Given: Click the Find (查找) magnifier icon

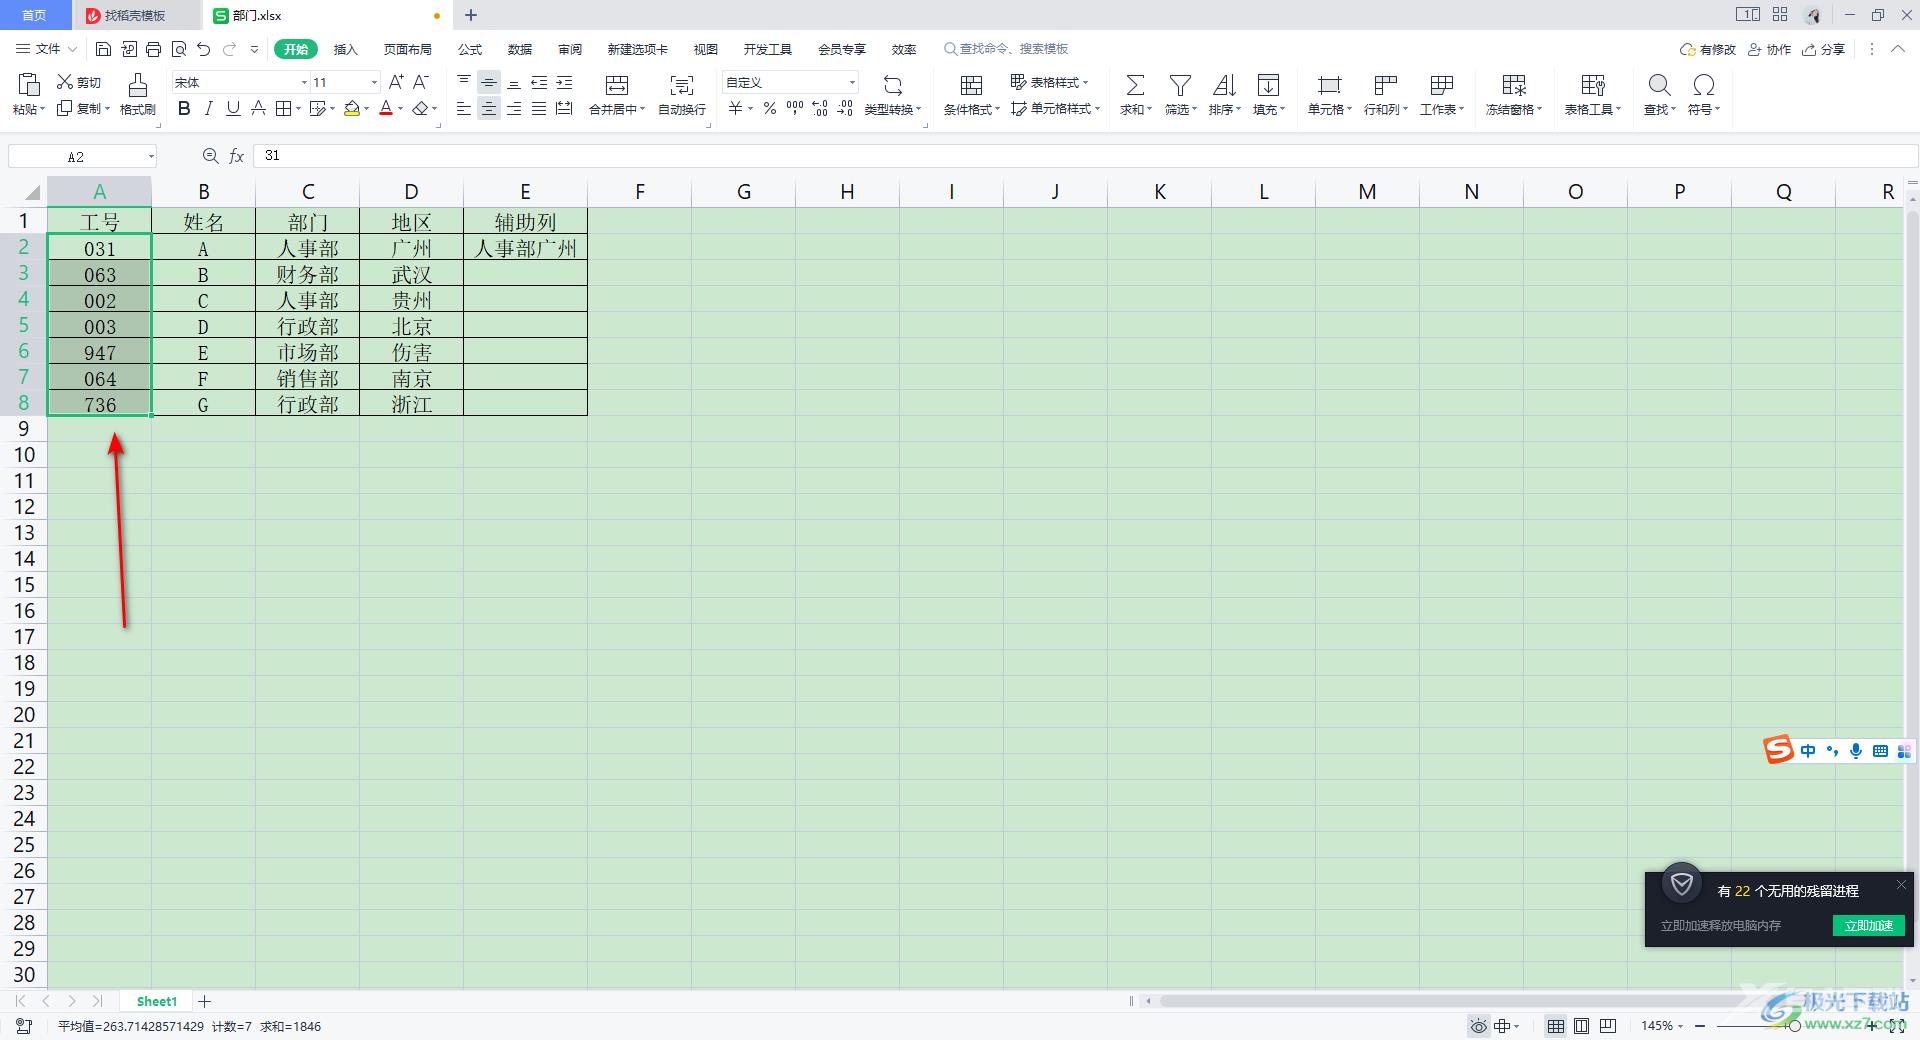Looking at the screenshot, I should coord(1659,85).
